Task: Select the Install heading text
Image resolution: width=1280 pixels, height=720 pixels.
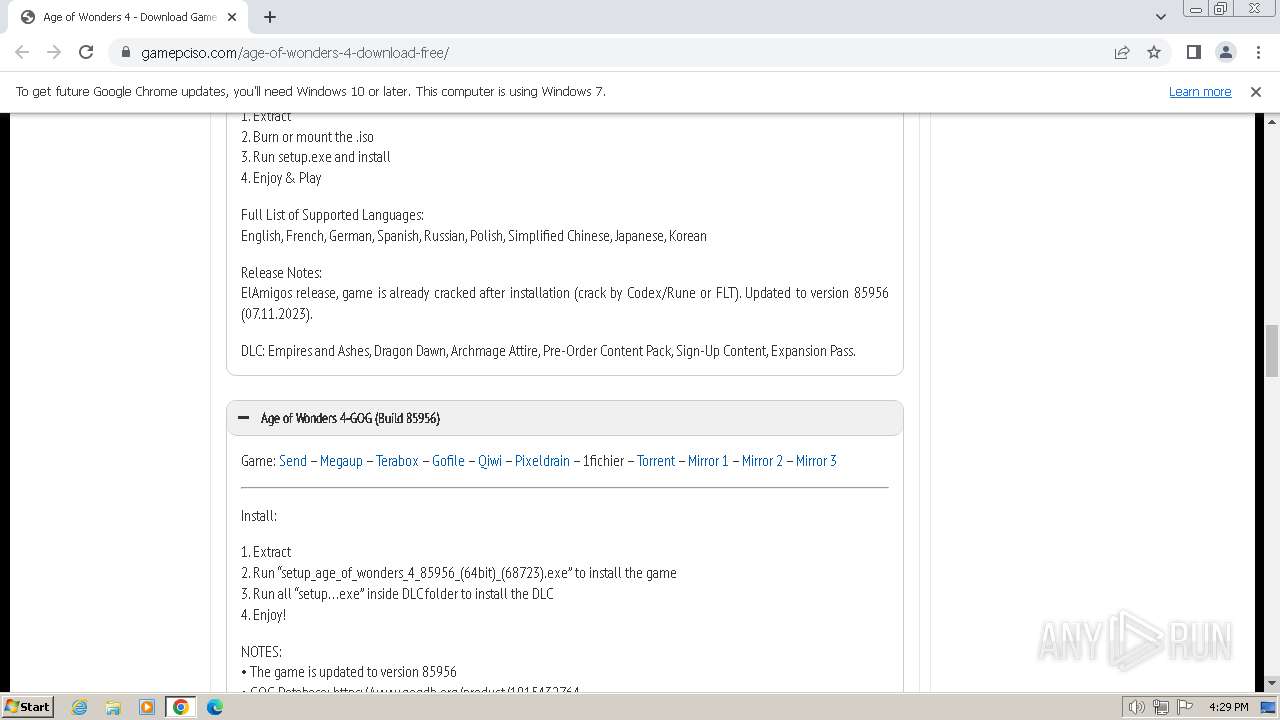Action: click(259, 516)
